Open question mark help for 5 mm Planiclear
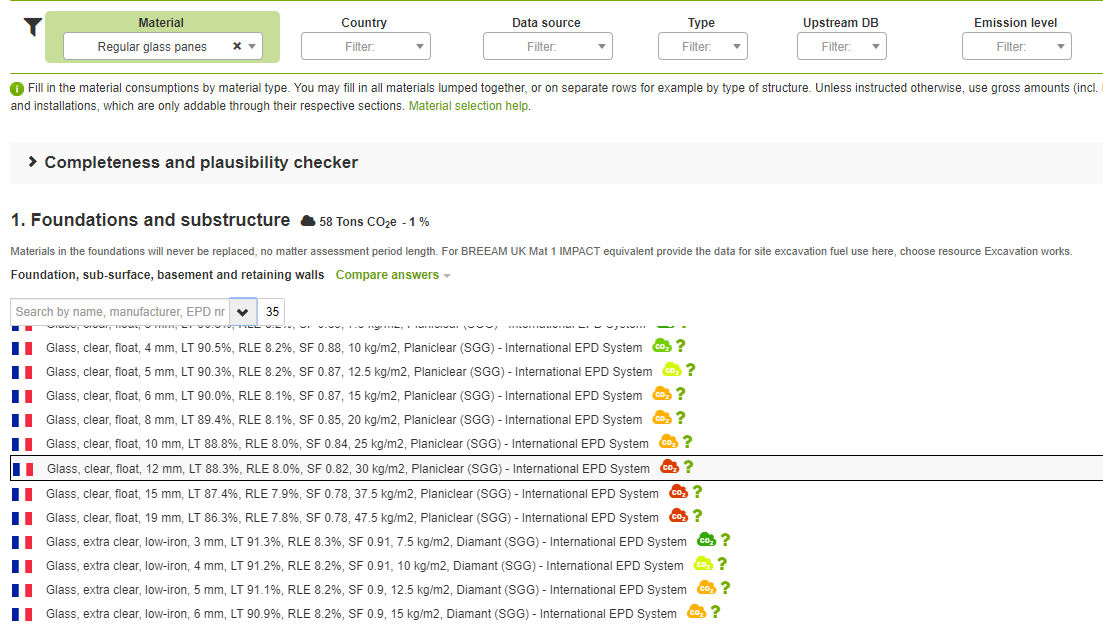 pyautogui.click(x=691, y=369)
